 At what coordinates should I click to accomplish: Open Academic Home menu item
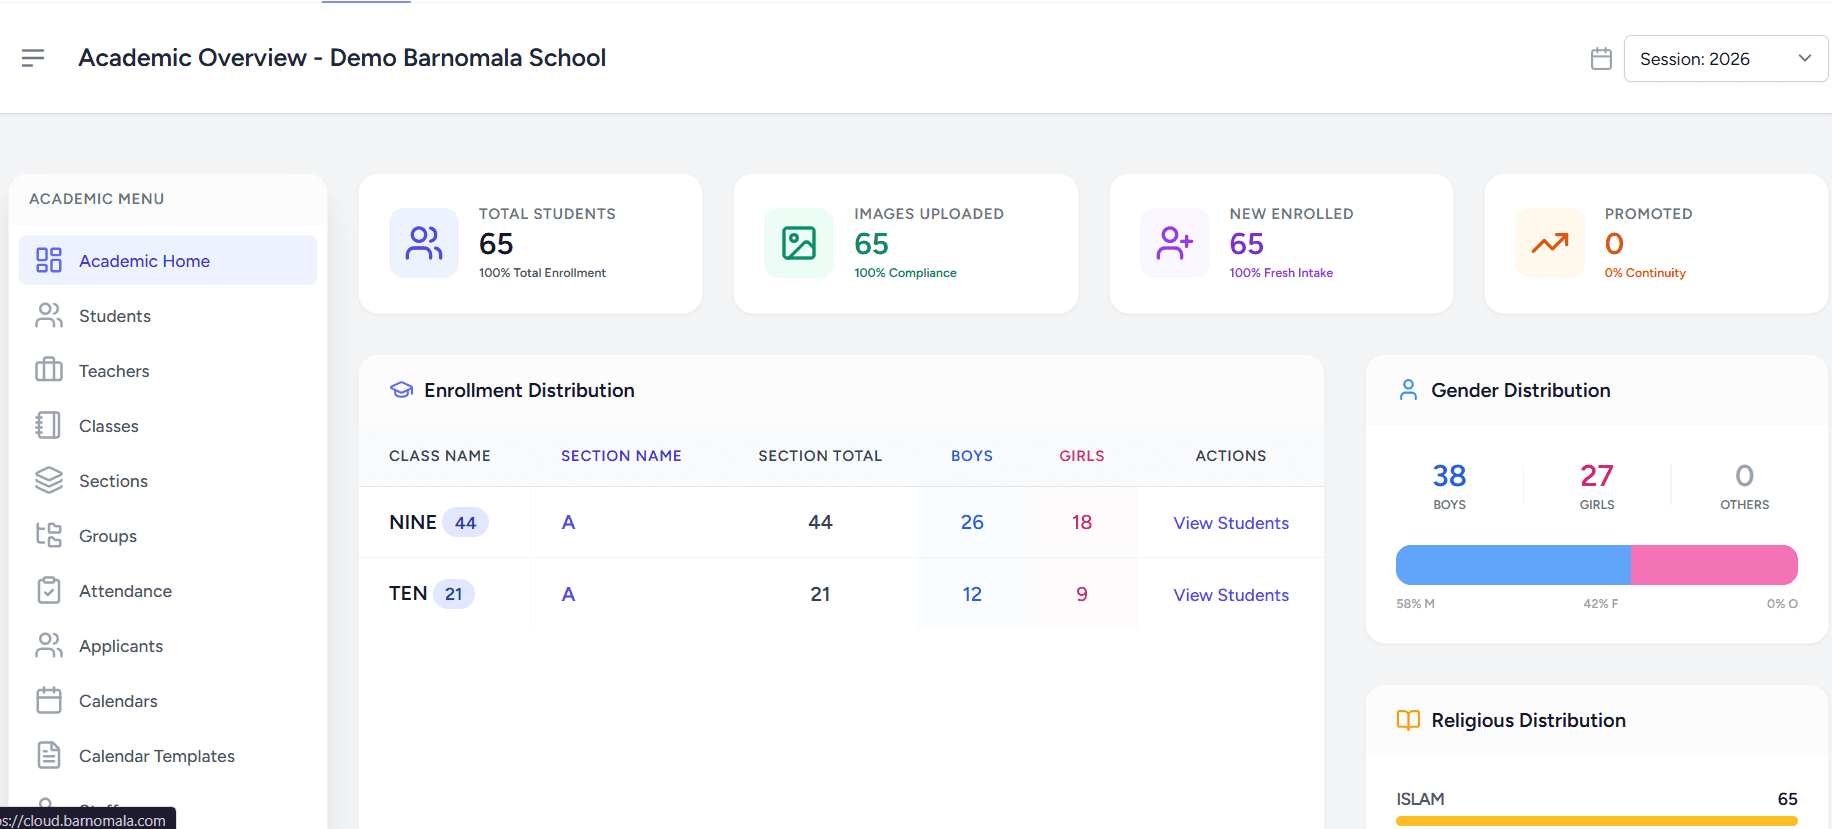click(168, 260)
